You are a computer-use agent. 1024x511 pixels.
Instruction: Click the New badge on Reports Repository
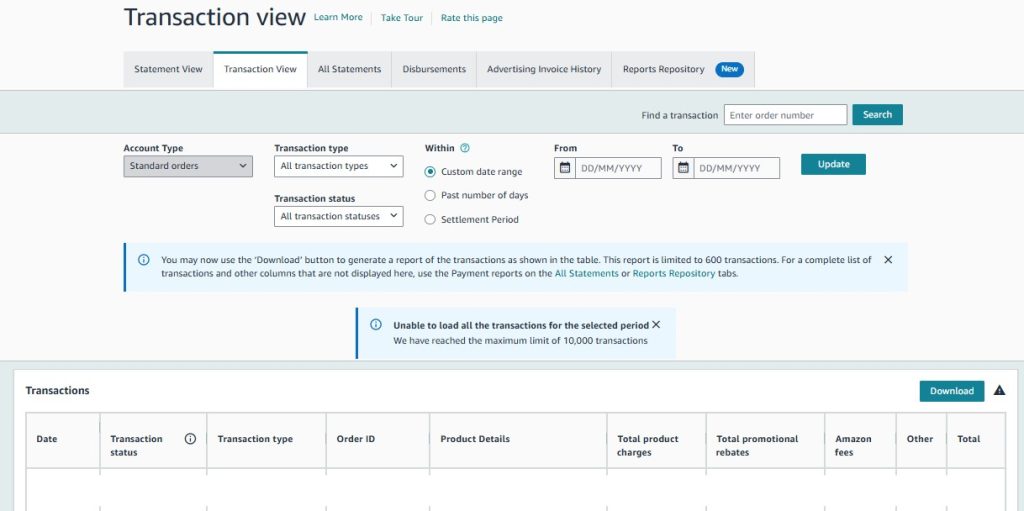(730, 70)
